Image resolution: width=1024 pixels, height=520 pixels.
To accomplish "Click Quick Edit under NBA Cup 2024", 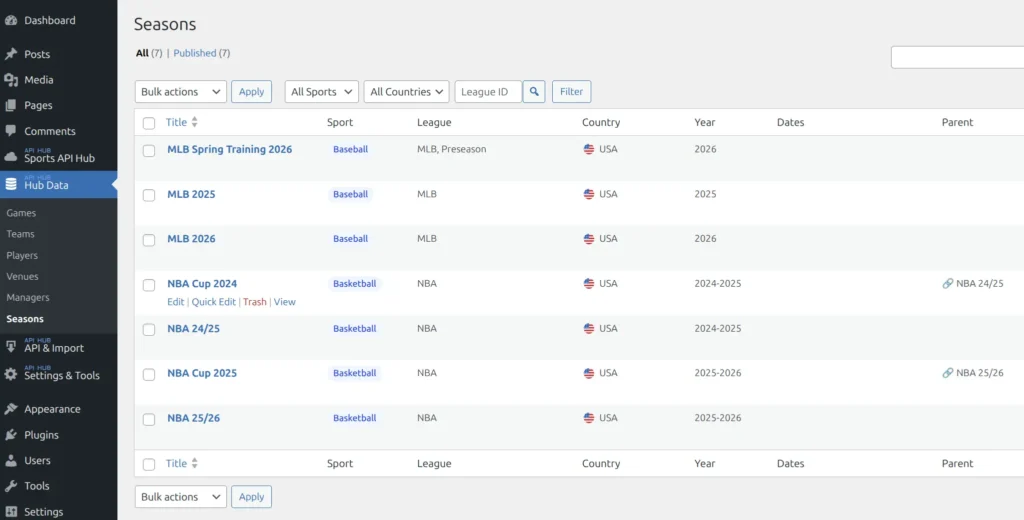I will tap(214, 302).
